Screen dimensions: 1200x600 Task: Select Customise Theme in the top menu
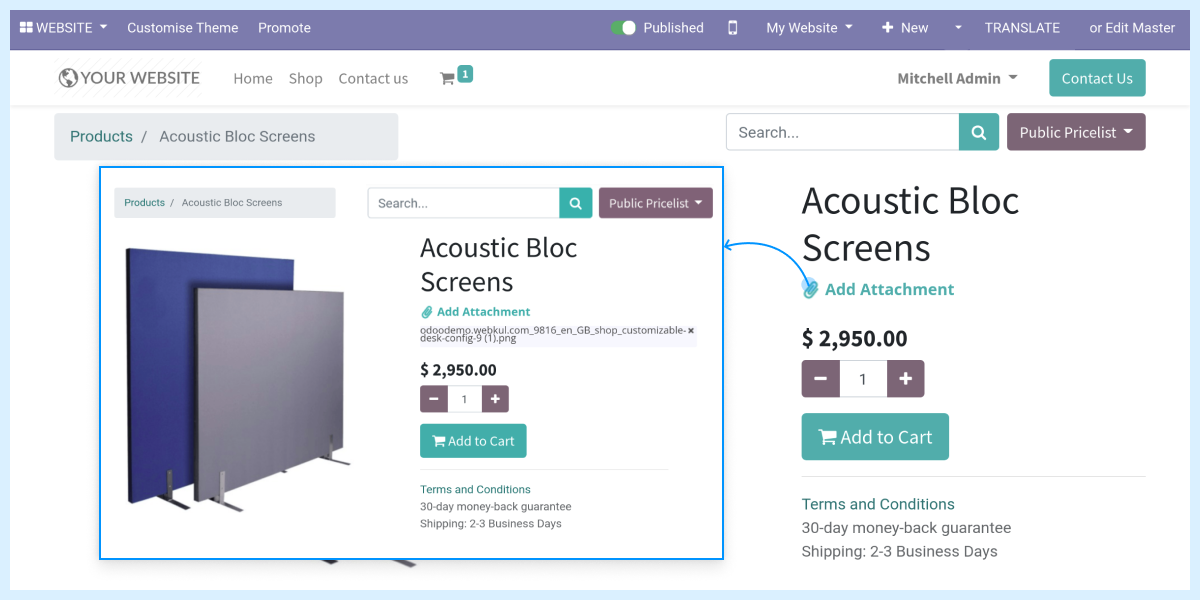[x=182, y=27]
